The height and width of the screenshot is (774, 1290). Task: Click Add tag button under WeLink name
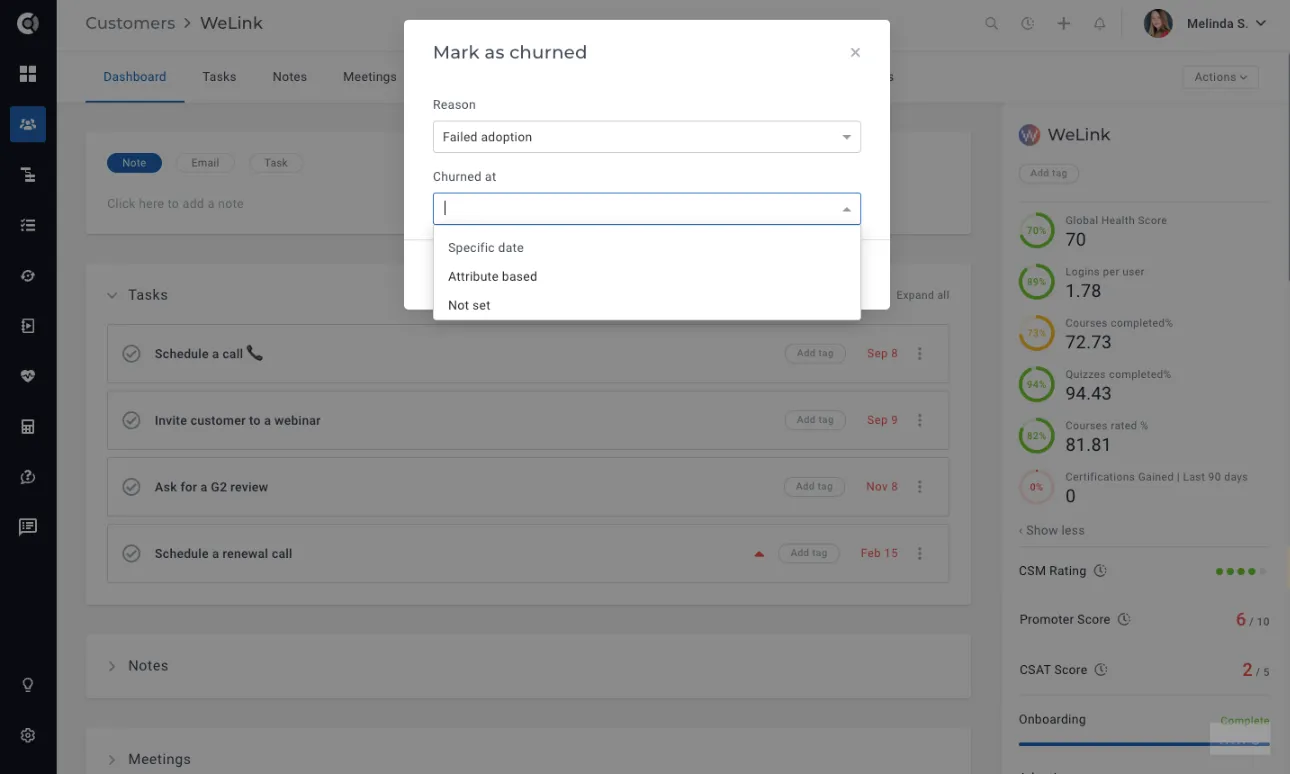pos(1048,173)
